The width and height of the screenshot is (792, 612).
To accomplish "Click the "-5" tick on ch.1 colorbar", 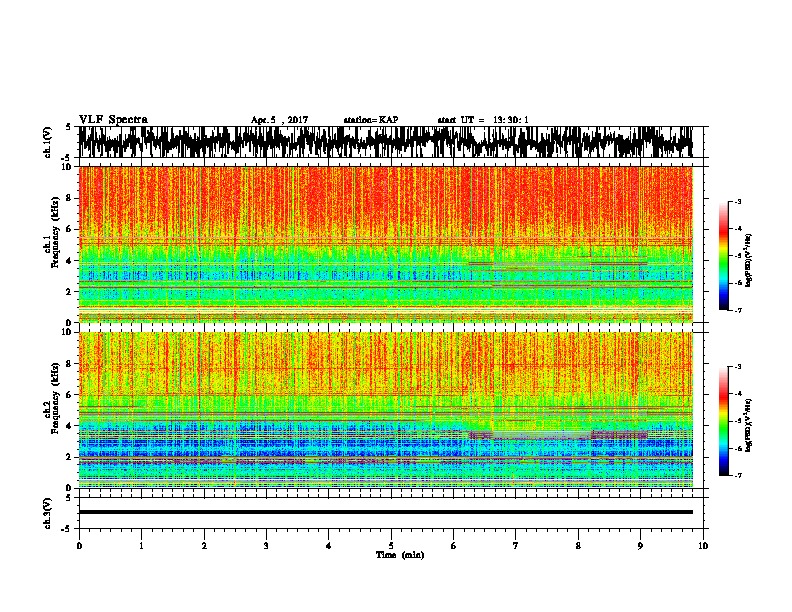I will coord(738,256).
